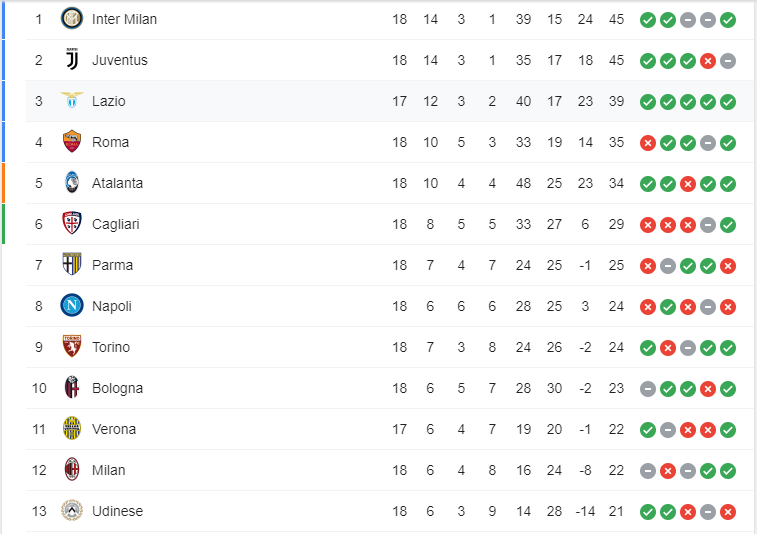Click Udinese's goal difference value -14
Viewport: 757px width, 534px height.
pos(585,511)
